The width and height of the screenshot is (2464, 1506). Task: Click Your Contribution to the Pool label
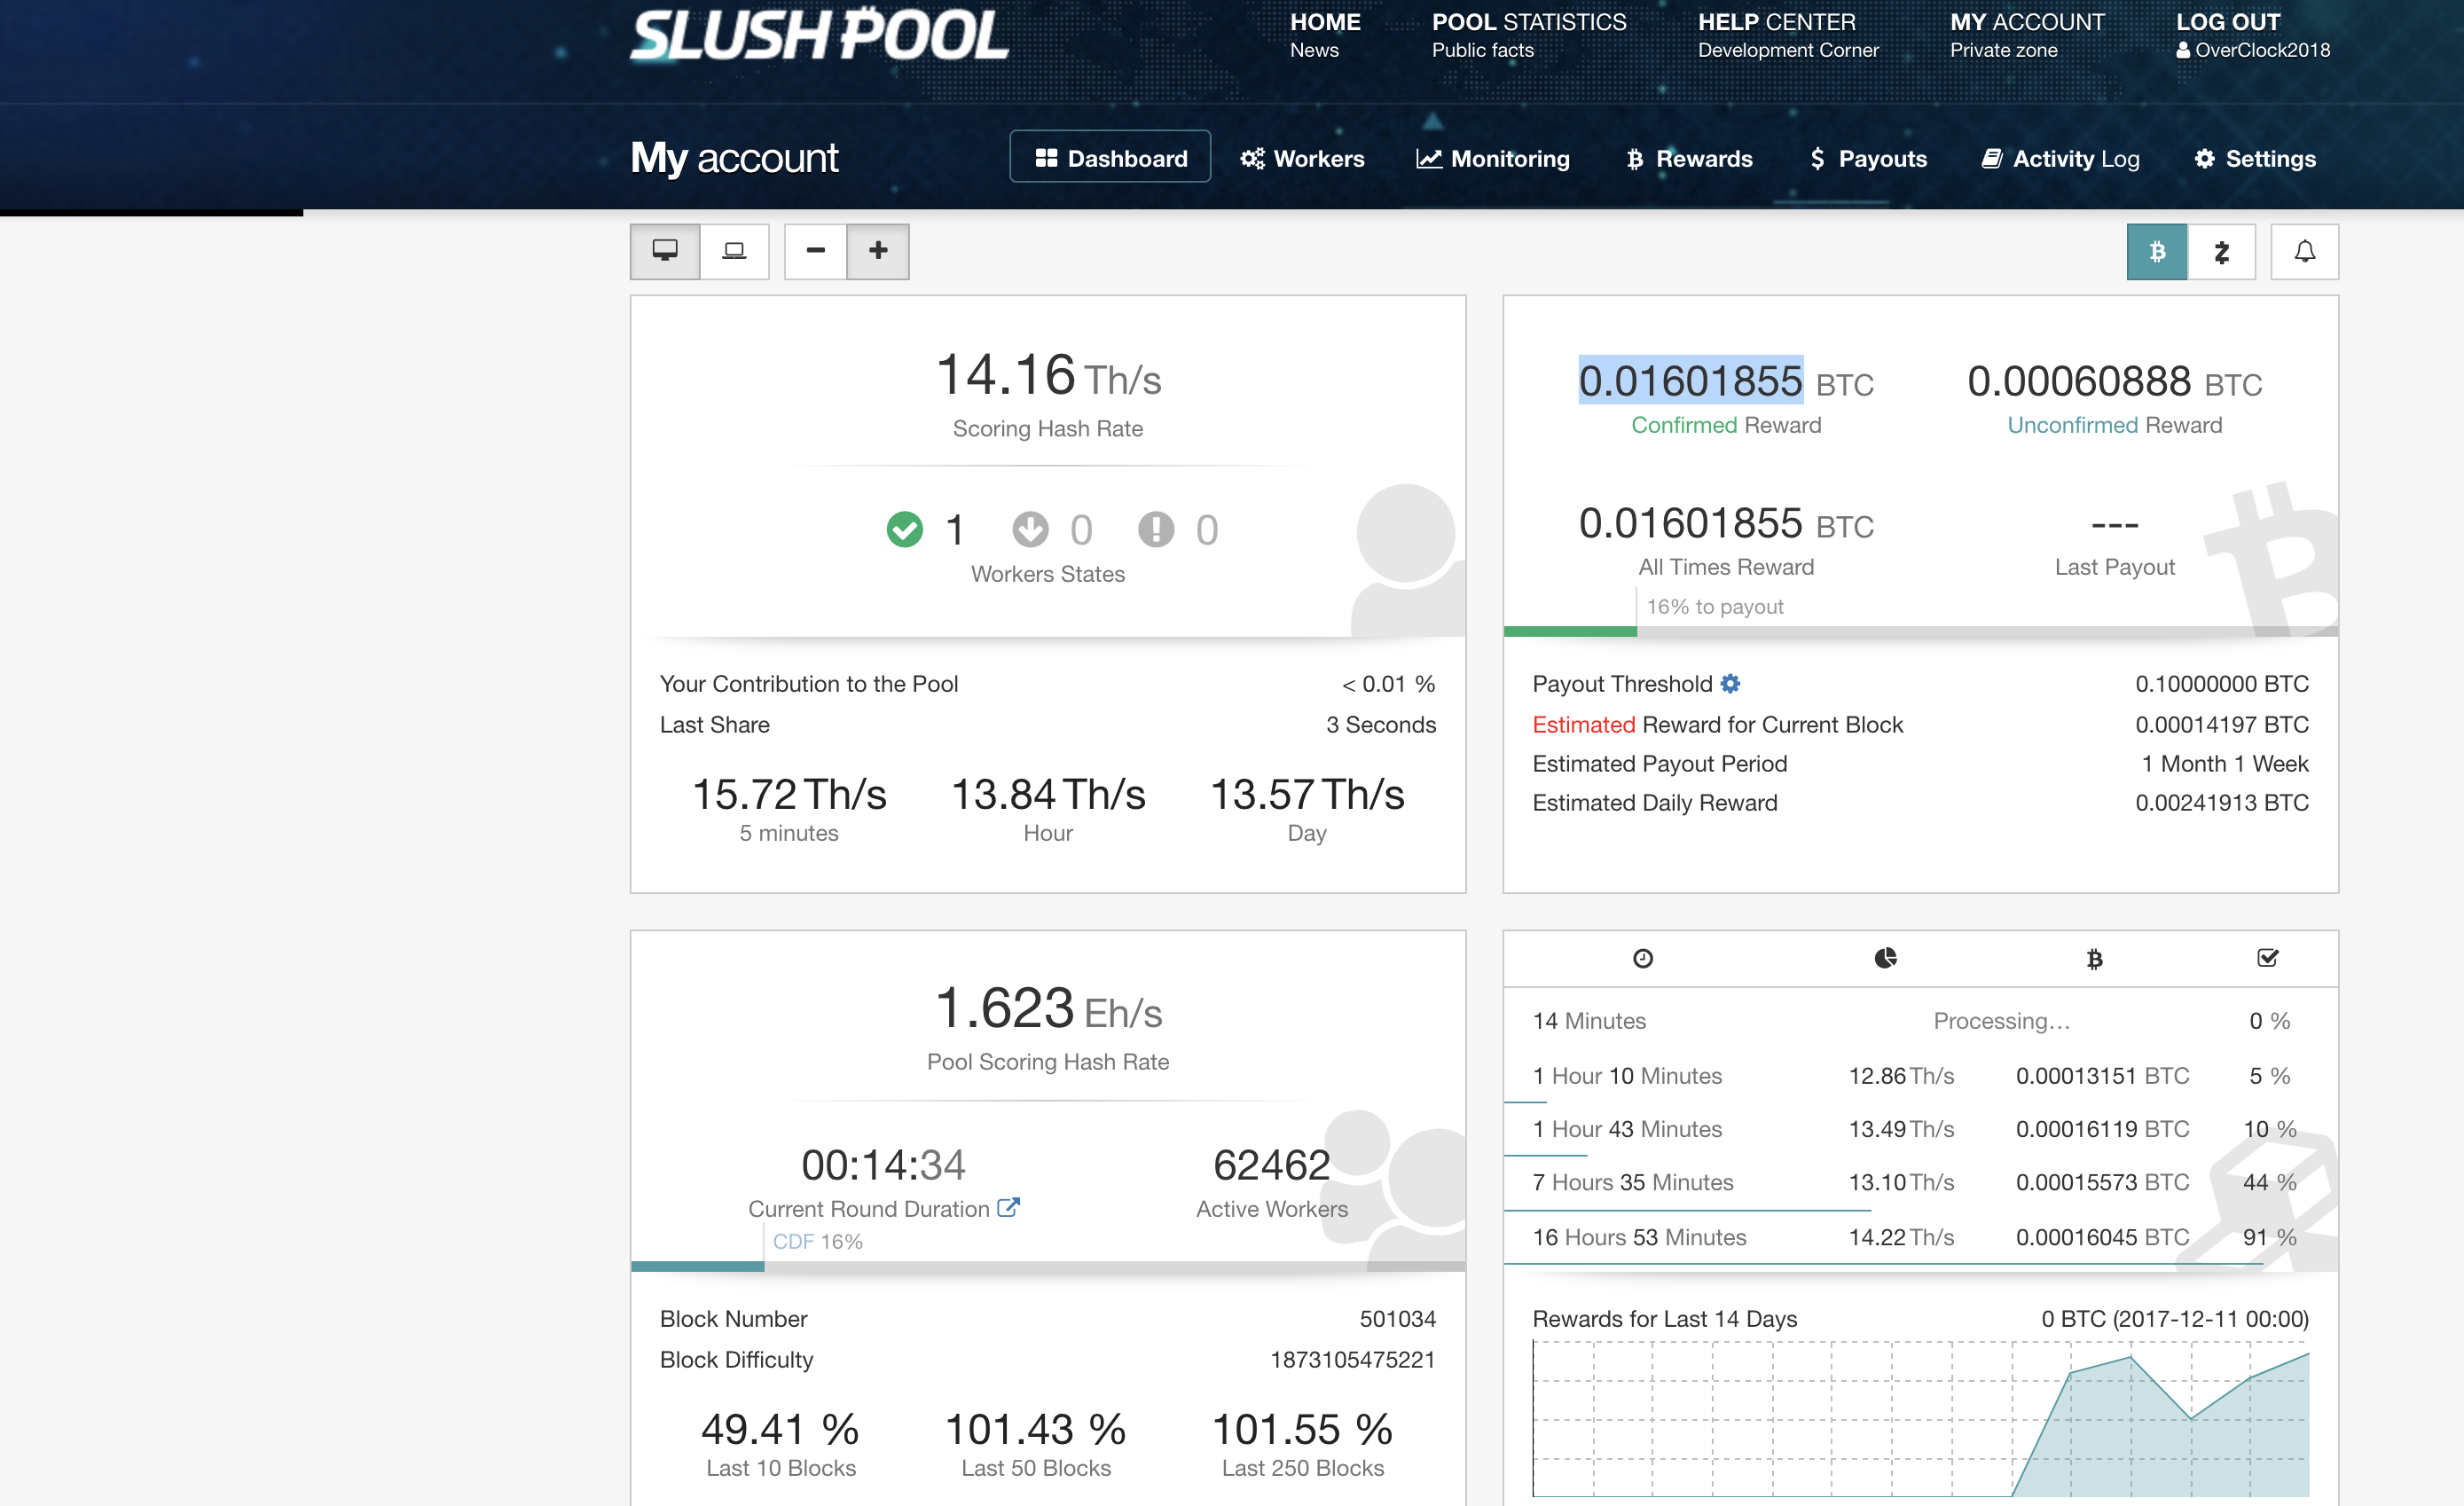[808, 683]
